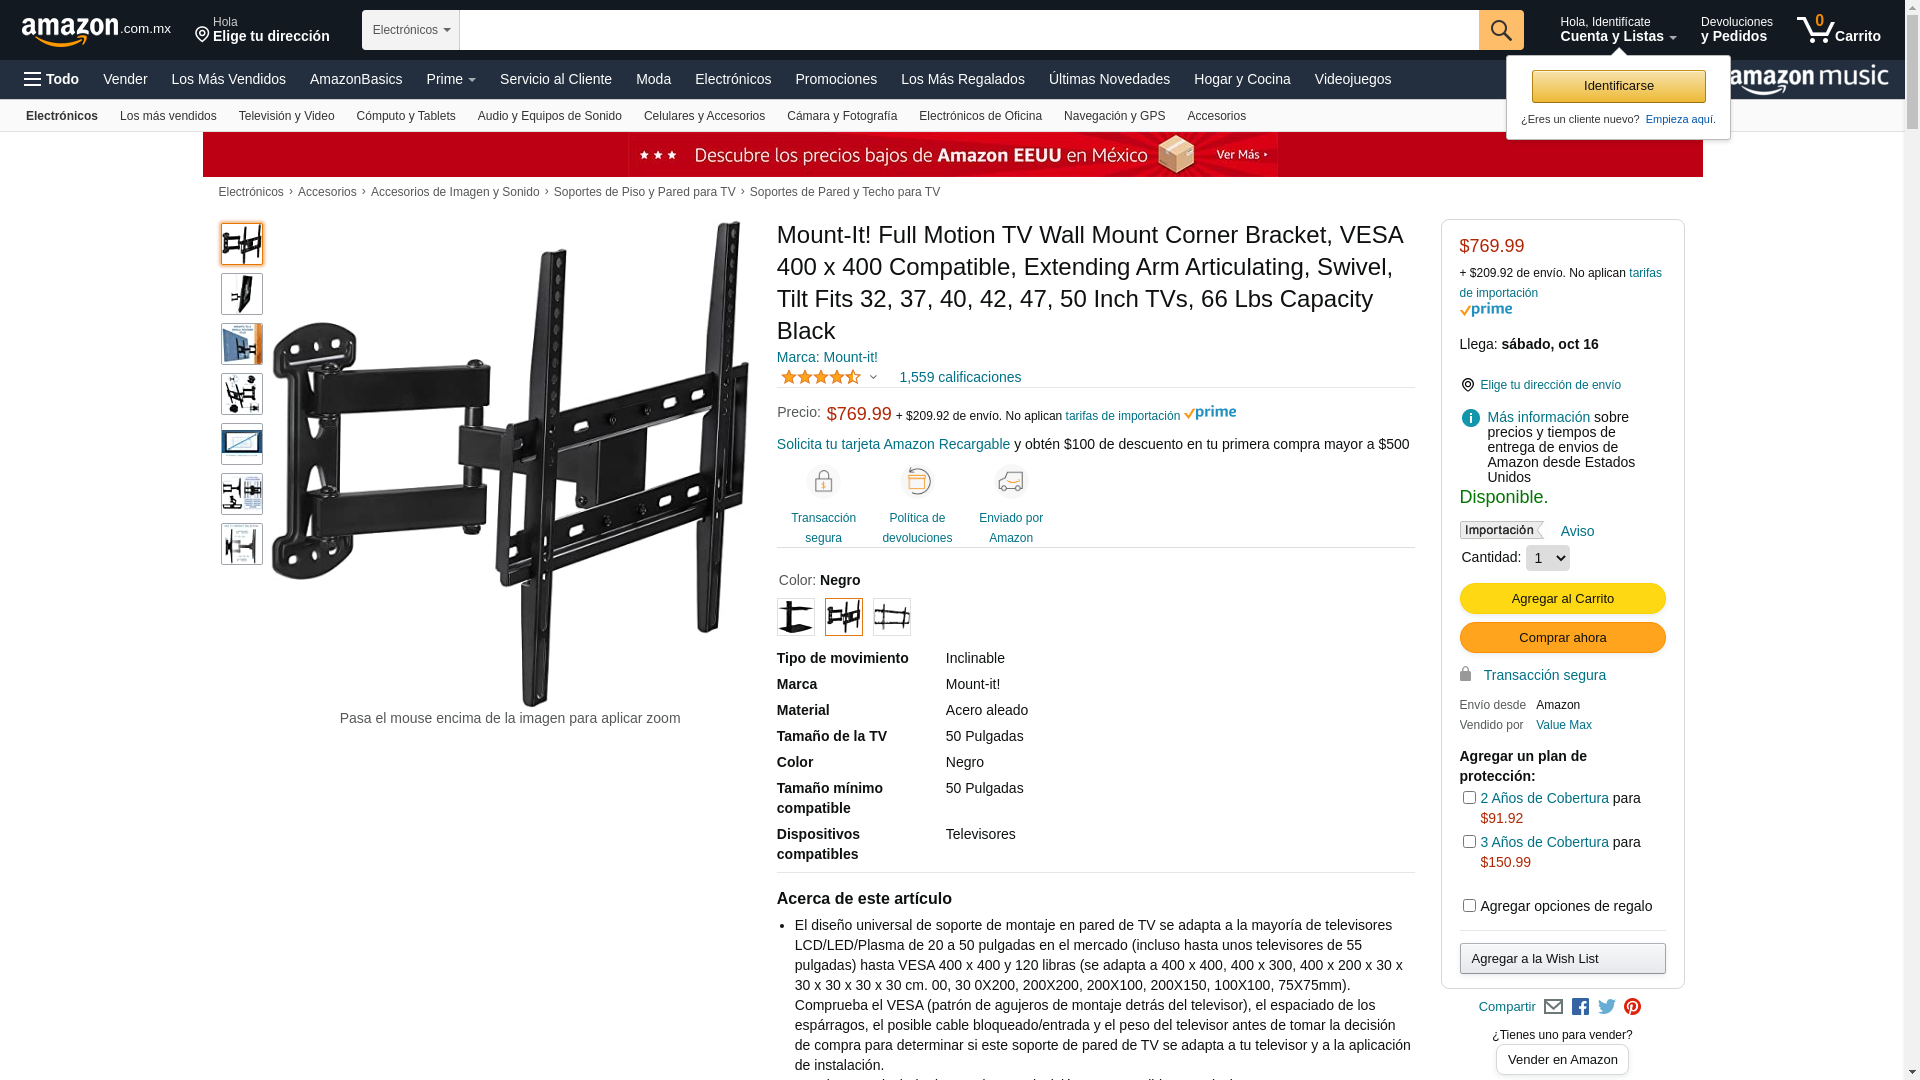Go to Amazon.com.mx home logo
This screenshot has width=1920, height=1080.
pyautogui.click(x=96, y=31)
